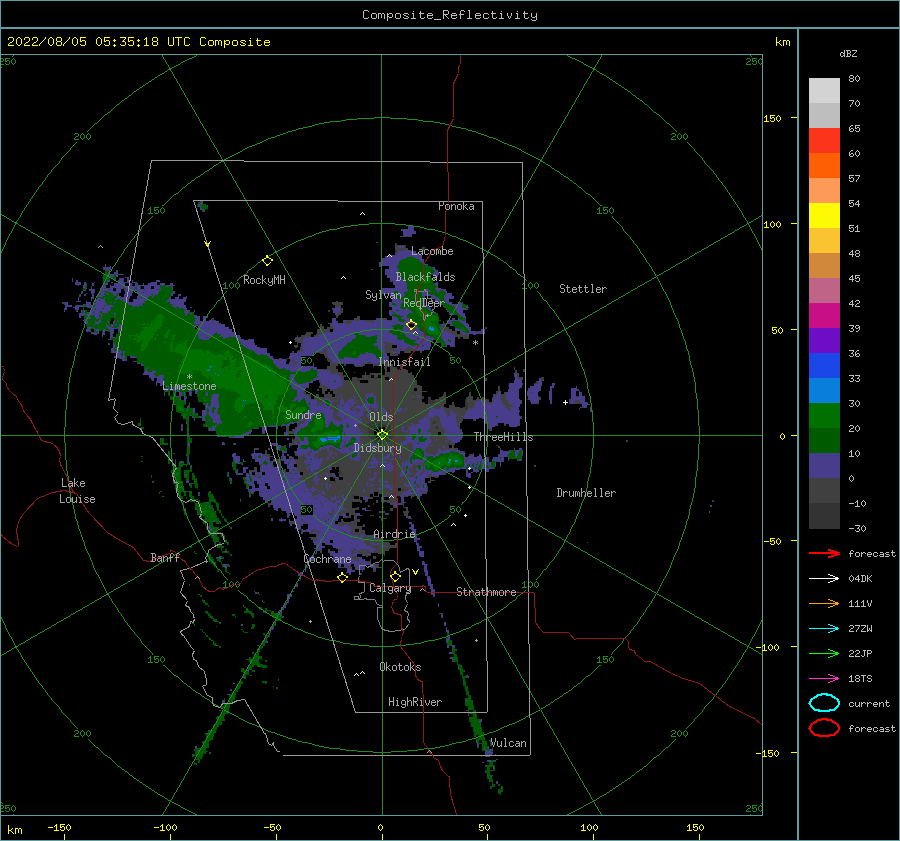Select the Stettler label
The width and height of the screenshot is (900, 841).
pos(583,289)
